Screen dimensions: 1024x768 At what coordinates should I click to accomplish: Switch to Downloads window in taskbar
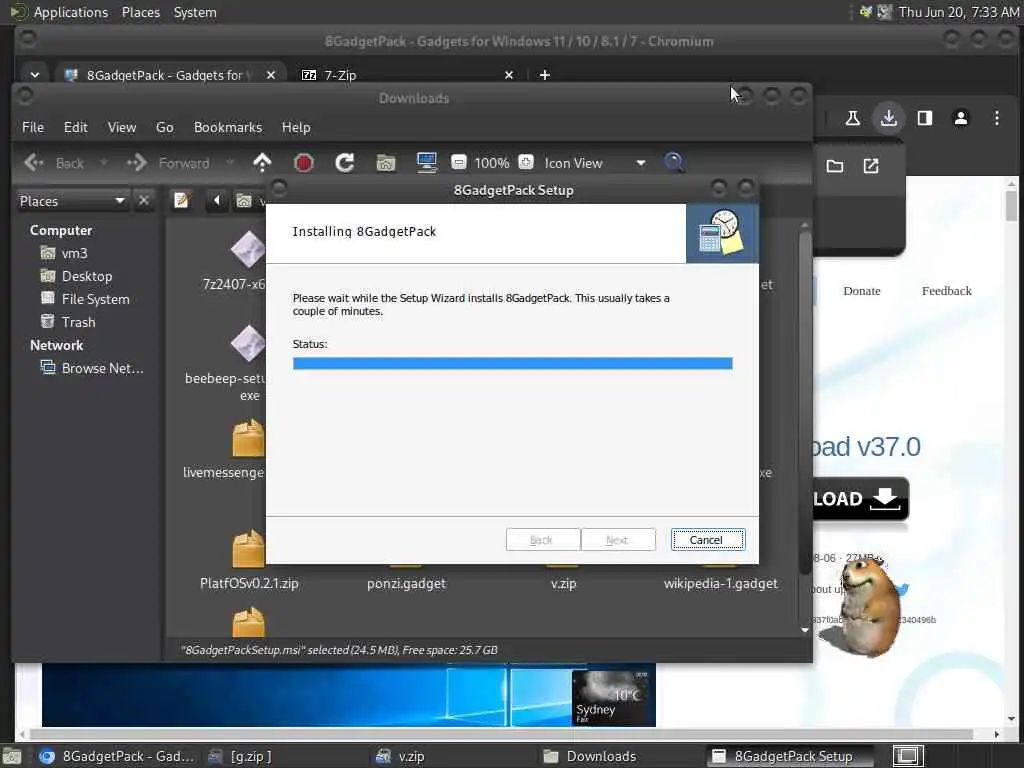(x=591, y=756)
